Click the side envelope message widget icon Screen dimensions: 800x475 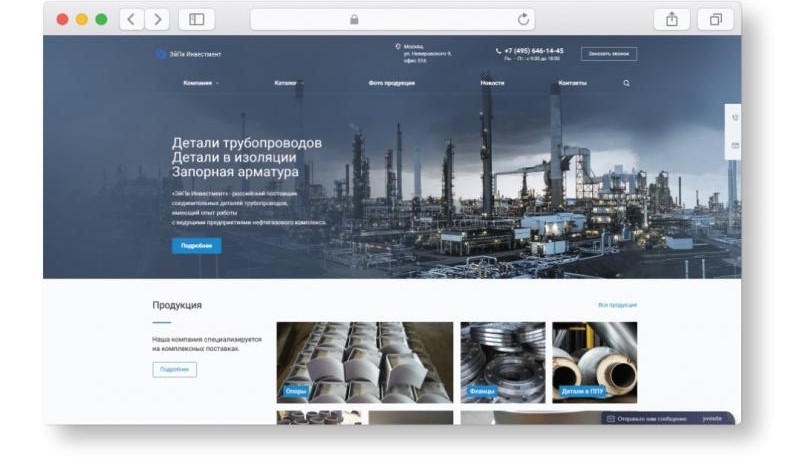click(x=735, y=146)
